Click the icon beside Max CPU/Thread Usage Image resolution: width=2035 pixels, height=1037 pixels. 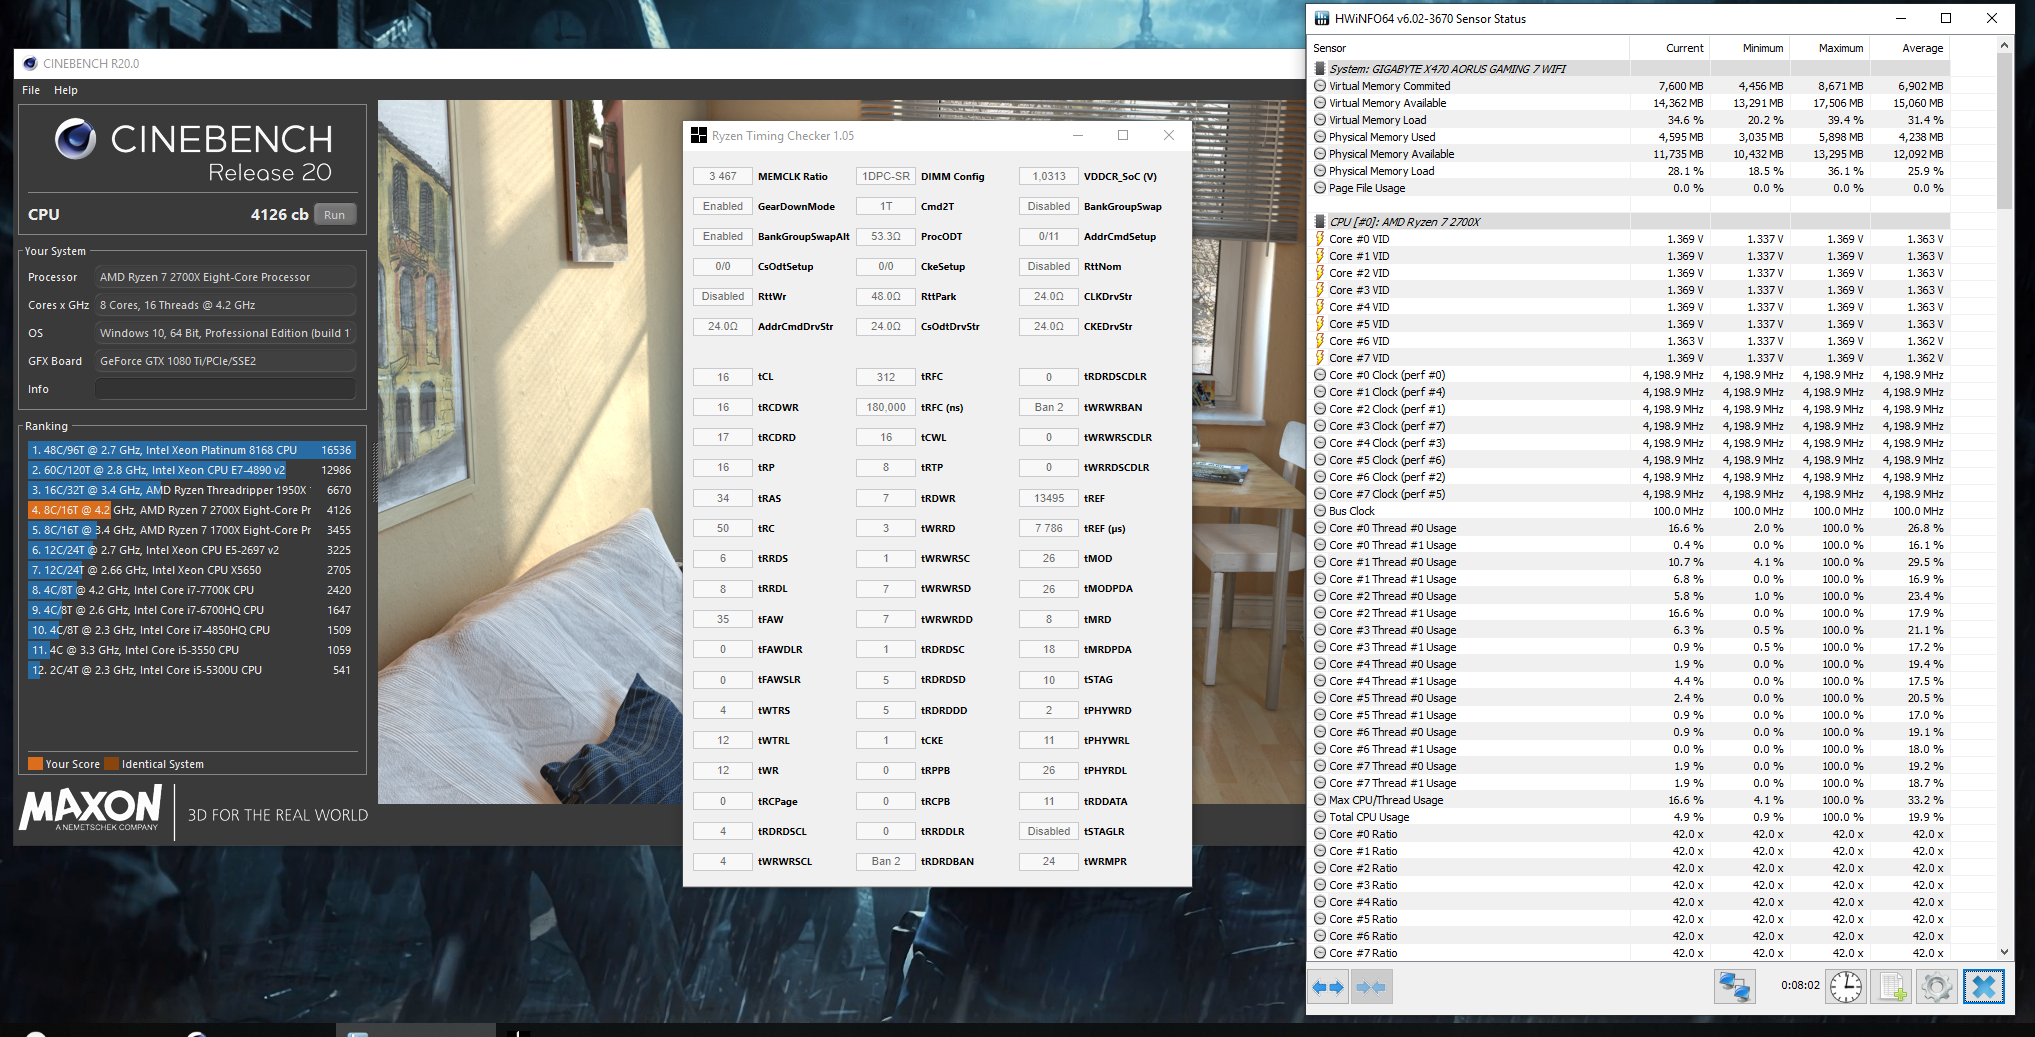(x=1320, y=800)
